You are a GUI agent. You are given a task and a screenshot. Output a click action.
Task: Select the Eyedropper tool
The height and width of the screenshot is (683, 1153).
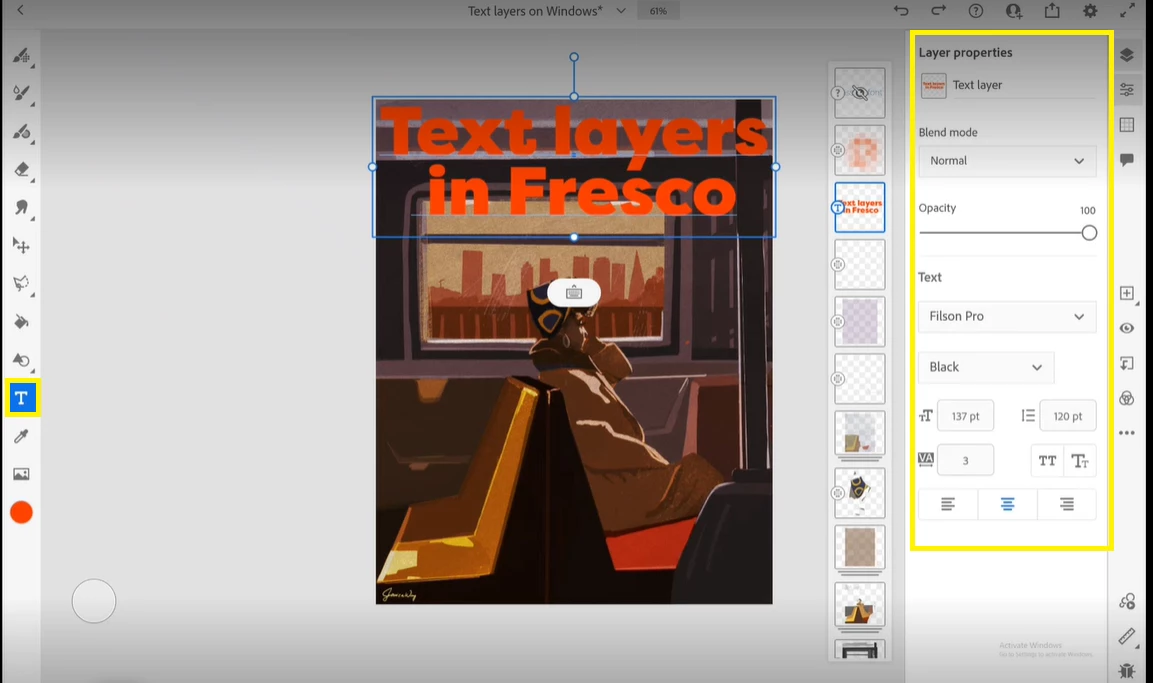[x=21, y=437]
